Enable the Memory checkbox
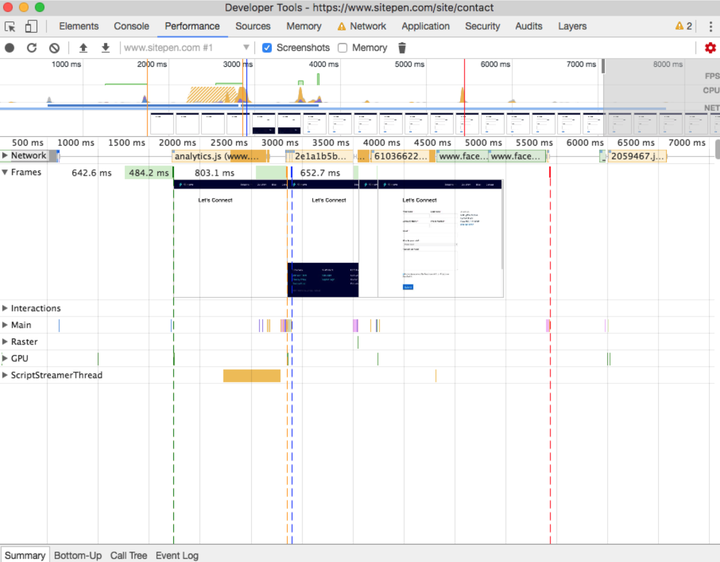 point(343,48)
